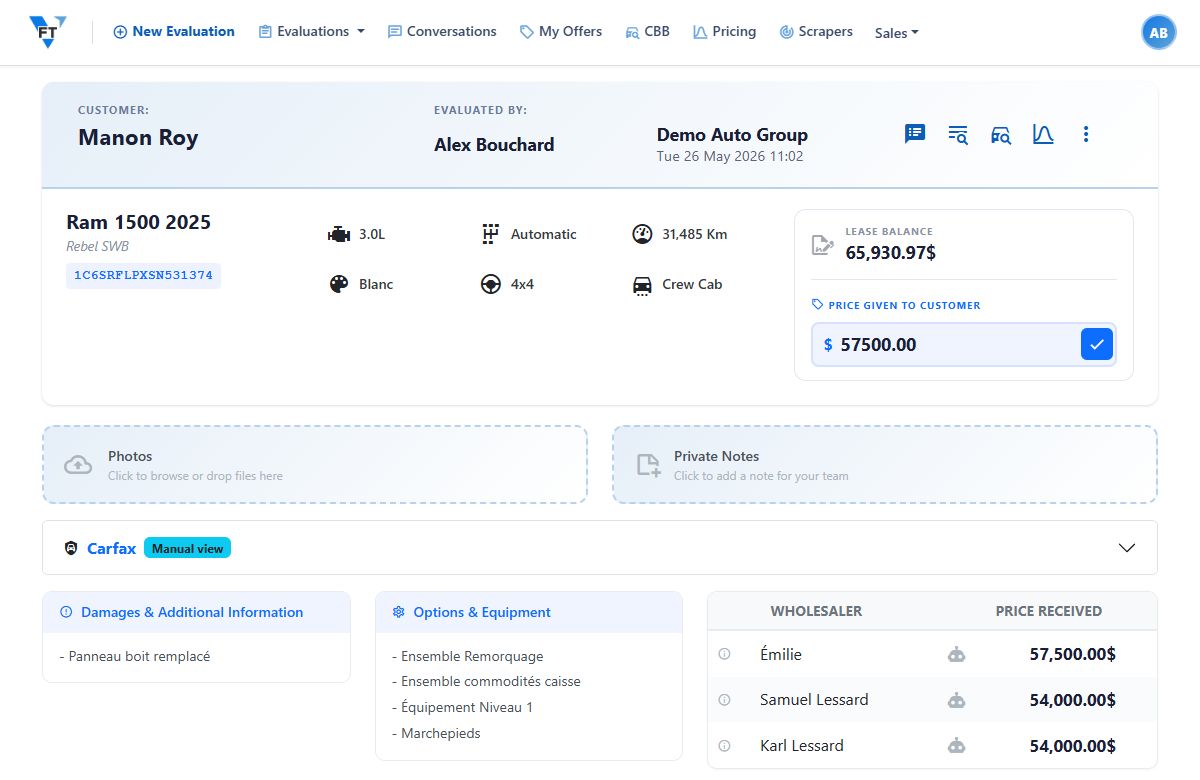Select wholesaler Samuel Lessard

coord(814,700)
